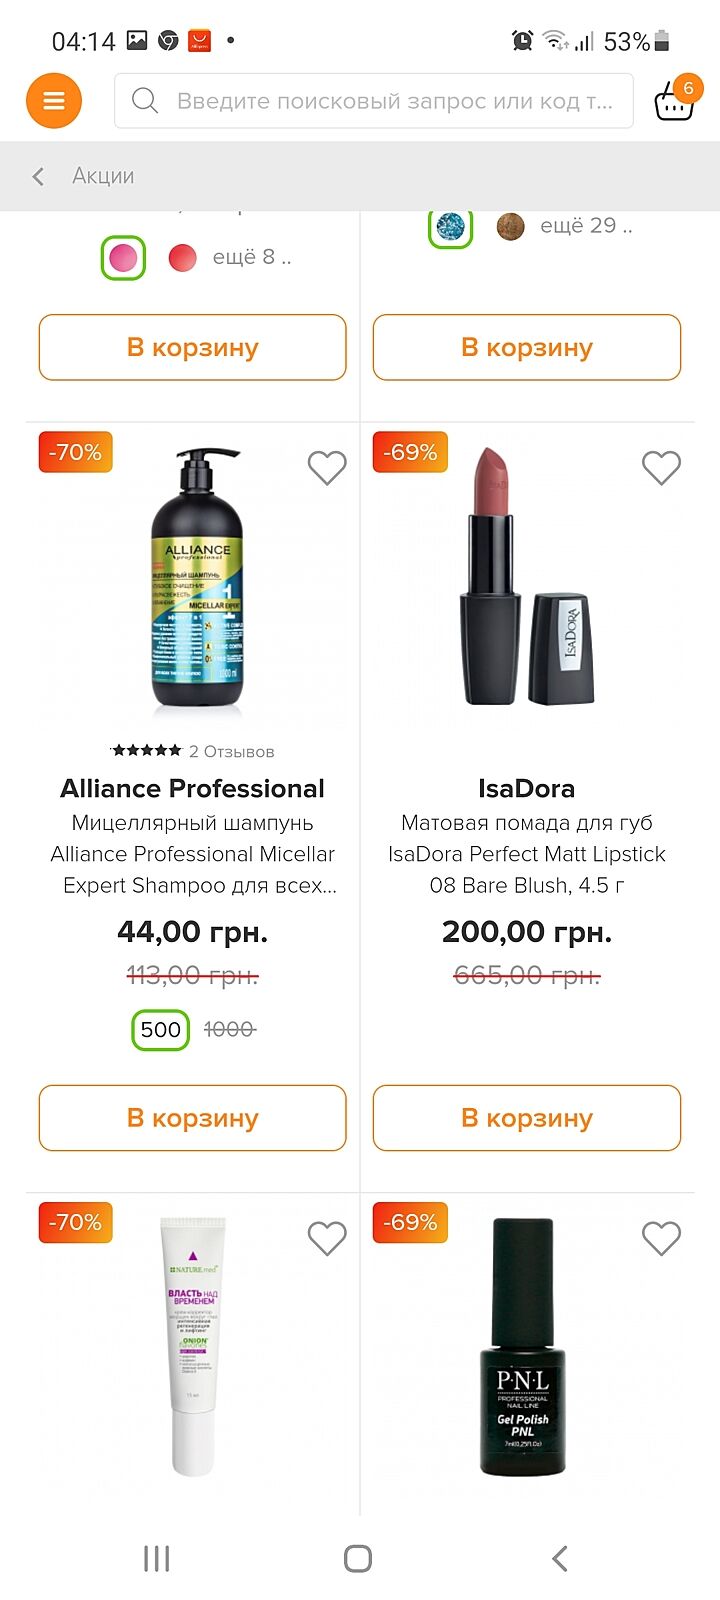The width and height of the screenshot is (720, 1600).
Task: Choose the red color swatch
Action: click(x=182, y=258)
